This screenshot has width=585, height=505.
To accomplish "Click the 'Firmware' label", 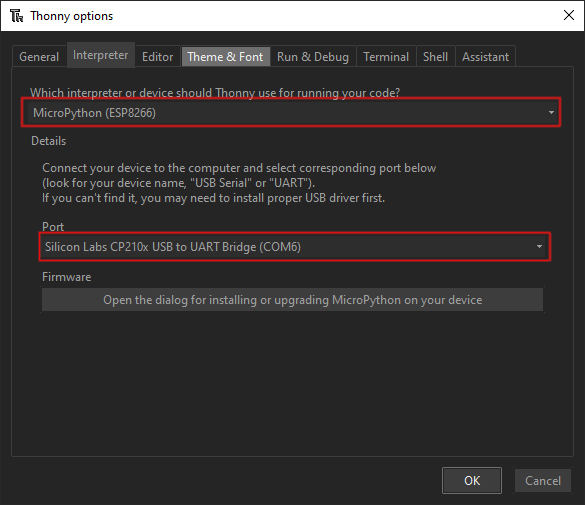I will point(66,277).
